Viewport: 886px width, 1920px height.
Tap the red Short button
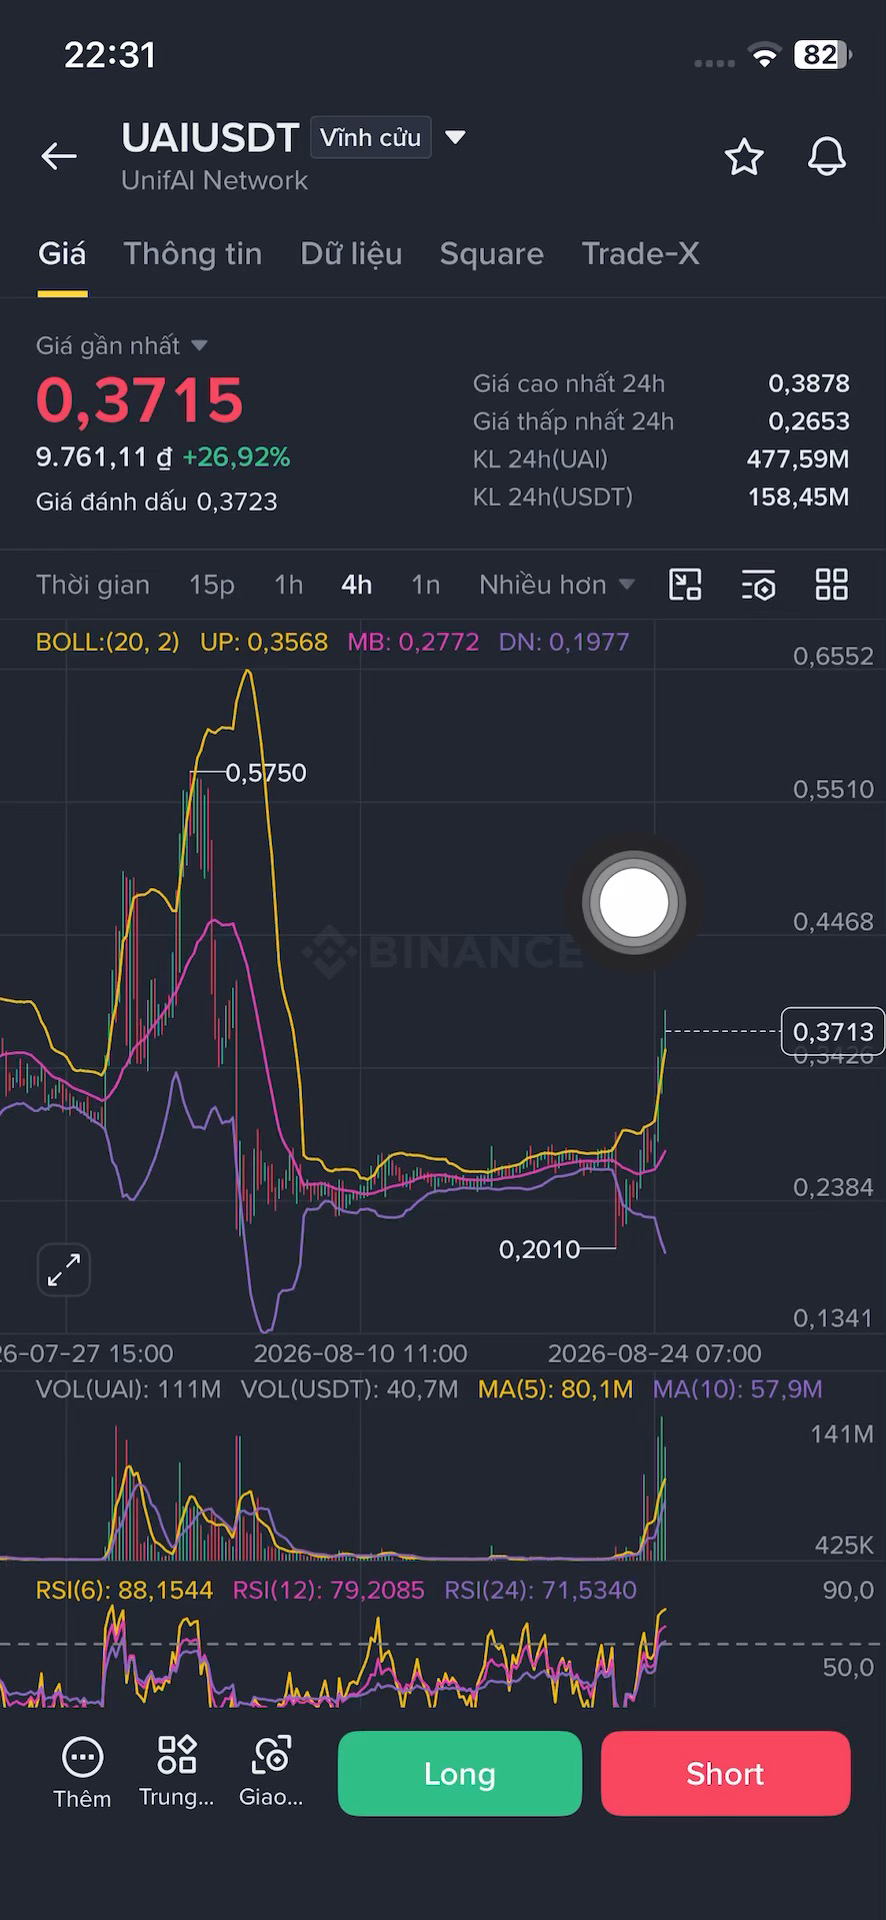pos(726,1773)
